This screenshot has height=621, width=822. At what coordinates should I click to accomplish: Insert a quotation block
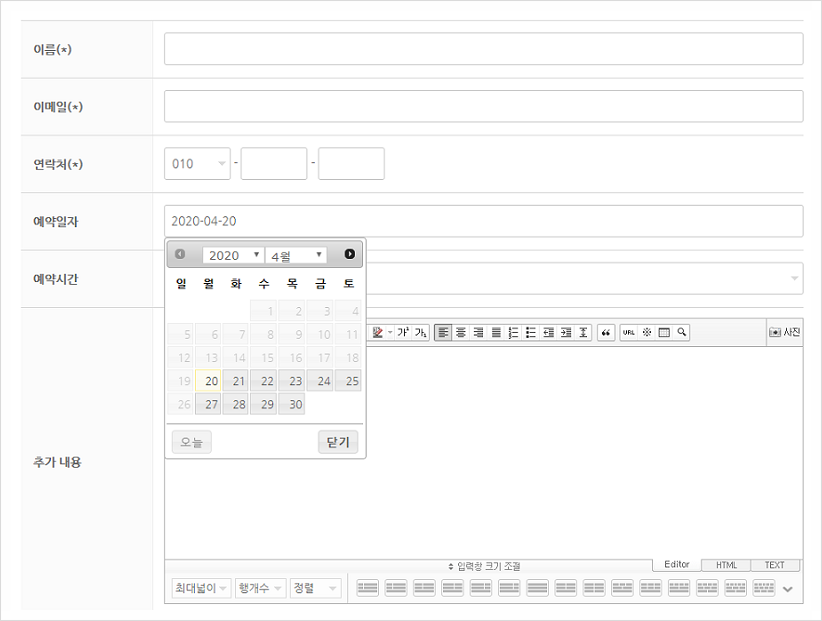pyautogui.click(x=606, y=332)
